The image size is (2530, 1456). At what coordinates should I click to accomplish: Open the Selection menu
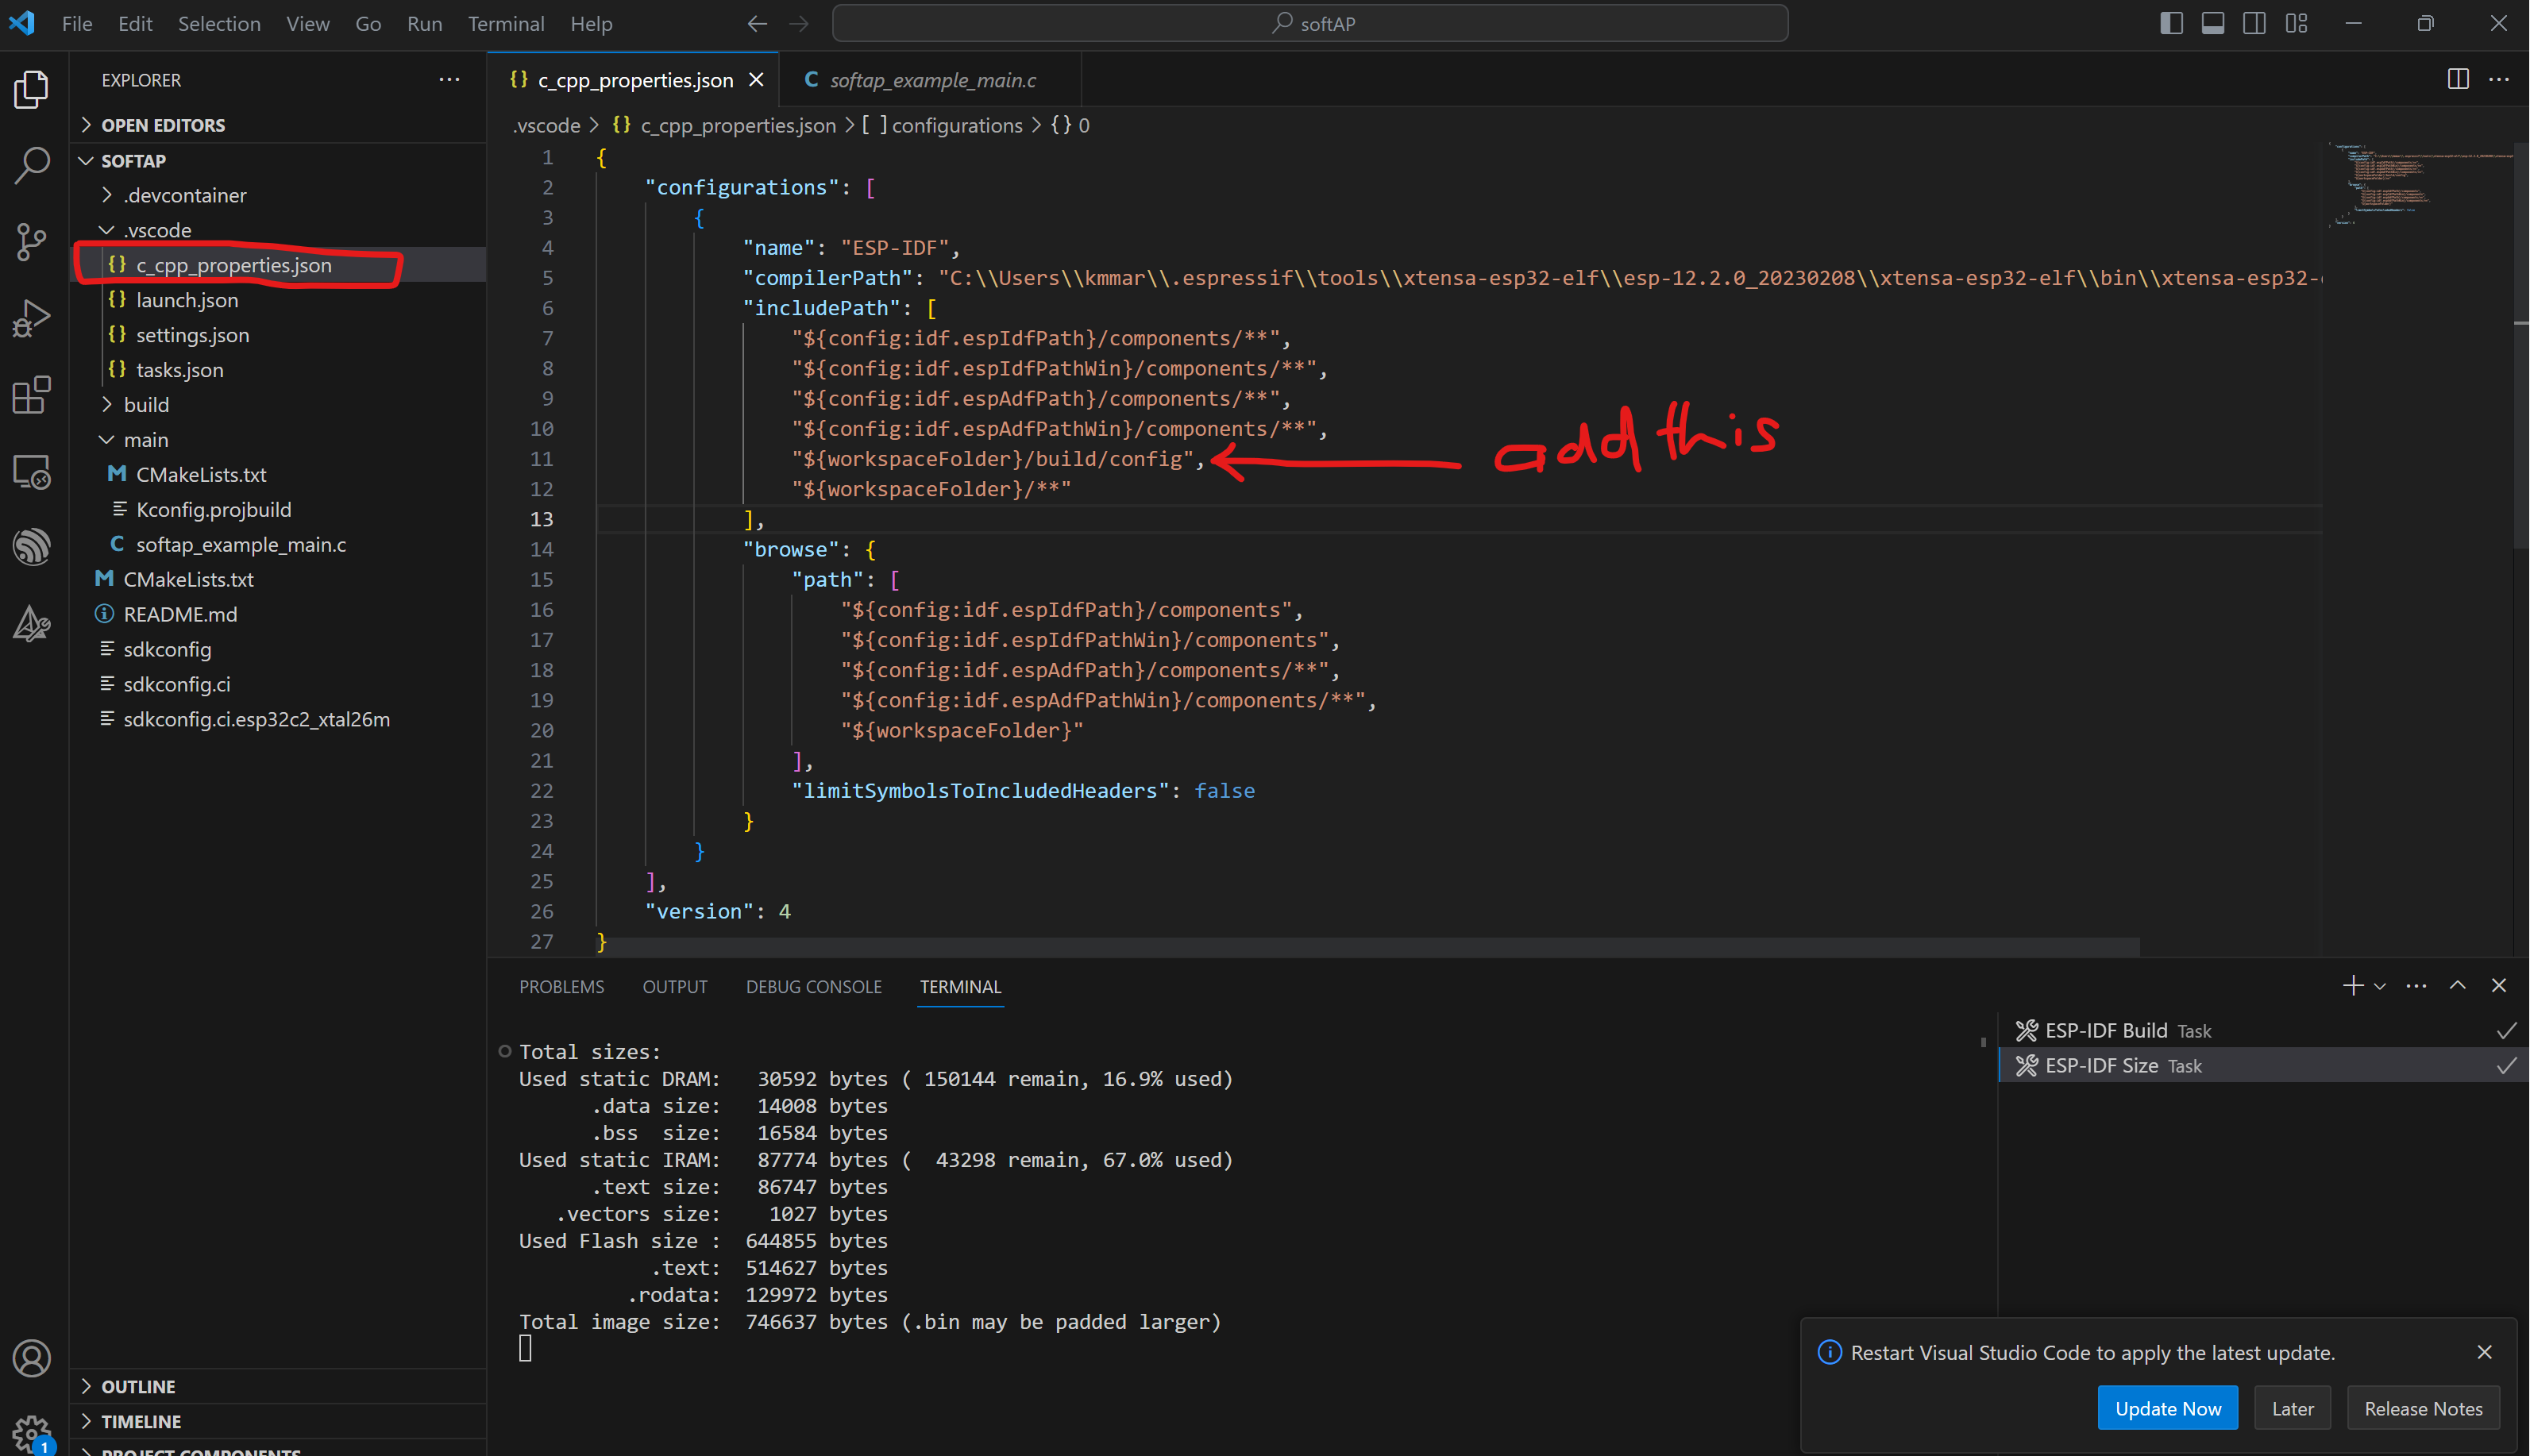point(219,23)
